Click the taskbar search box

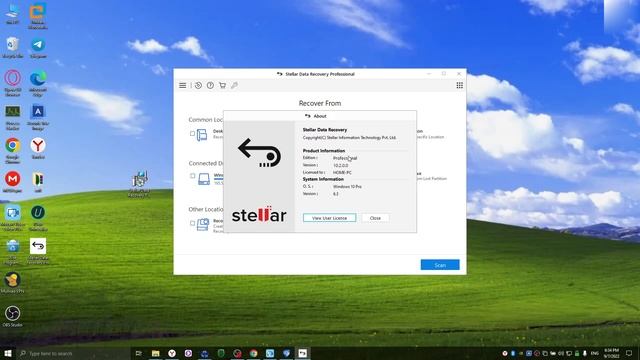(73, 353)
